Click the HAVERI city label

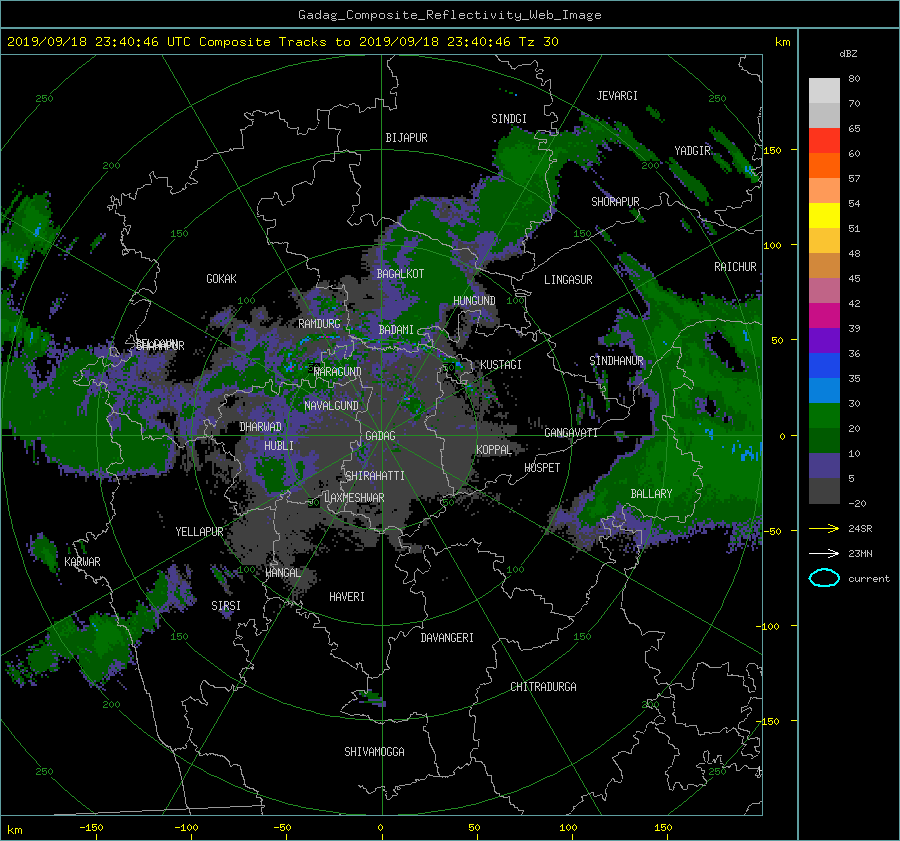pos(347,597)
